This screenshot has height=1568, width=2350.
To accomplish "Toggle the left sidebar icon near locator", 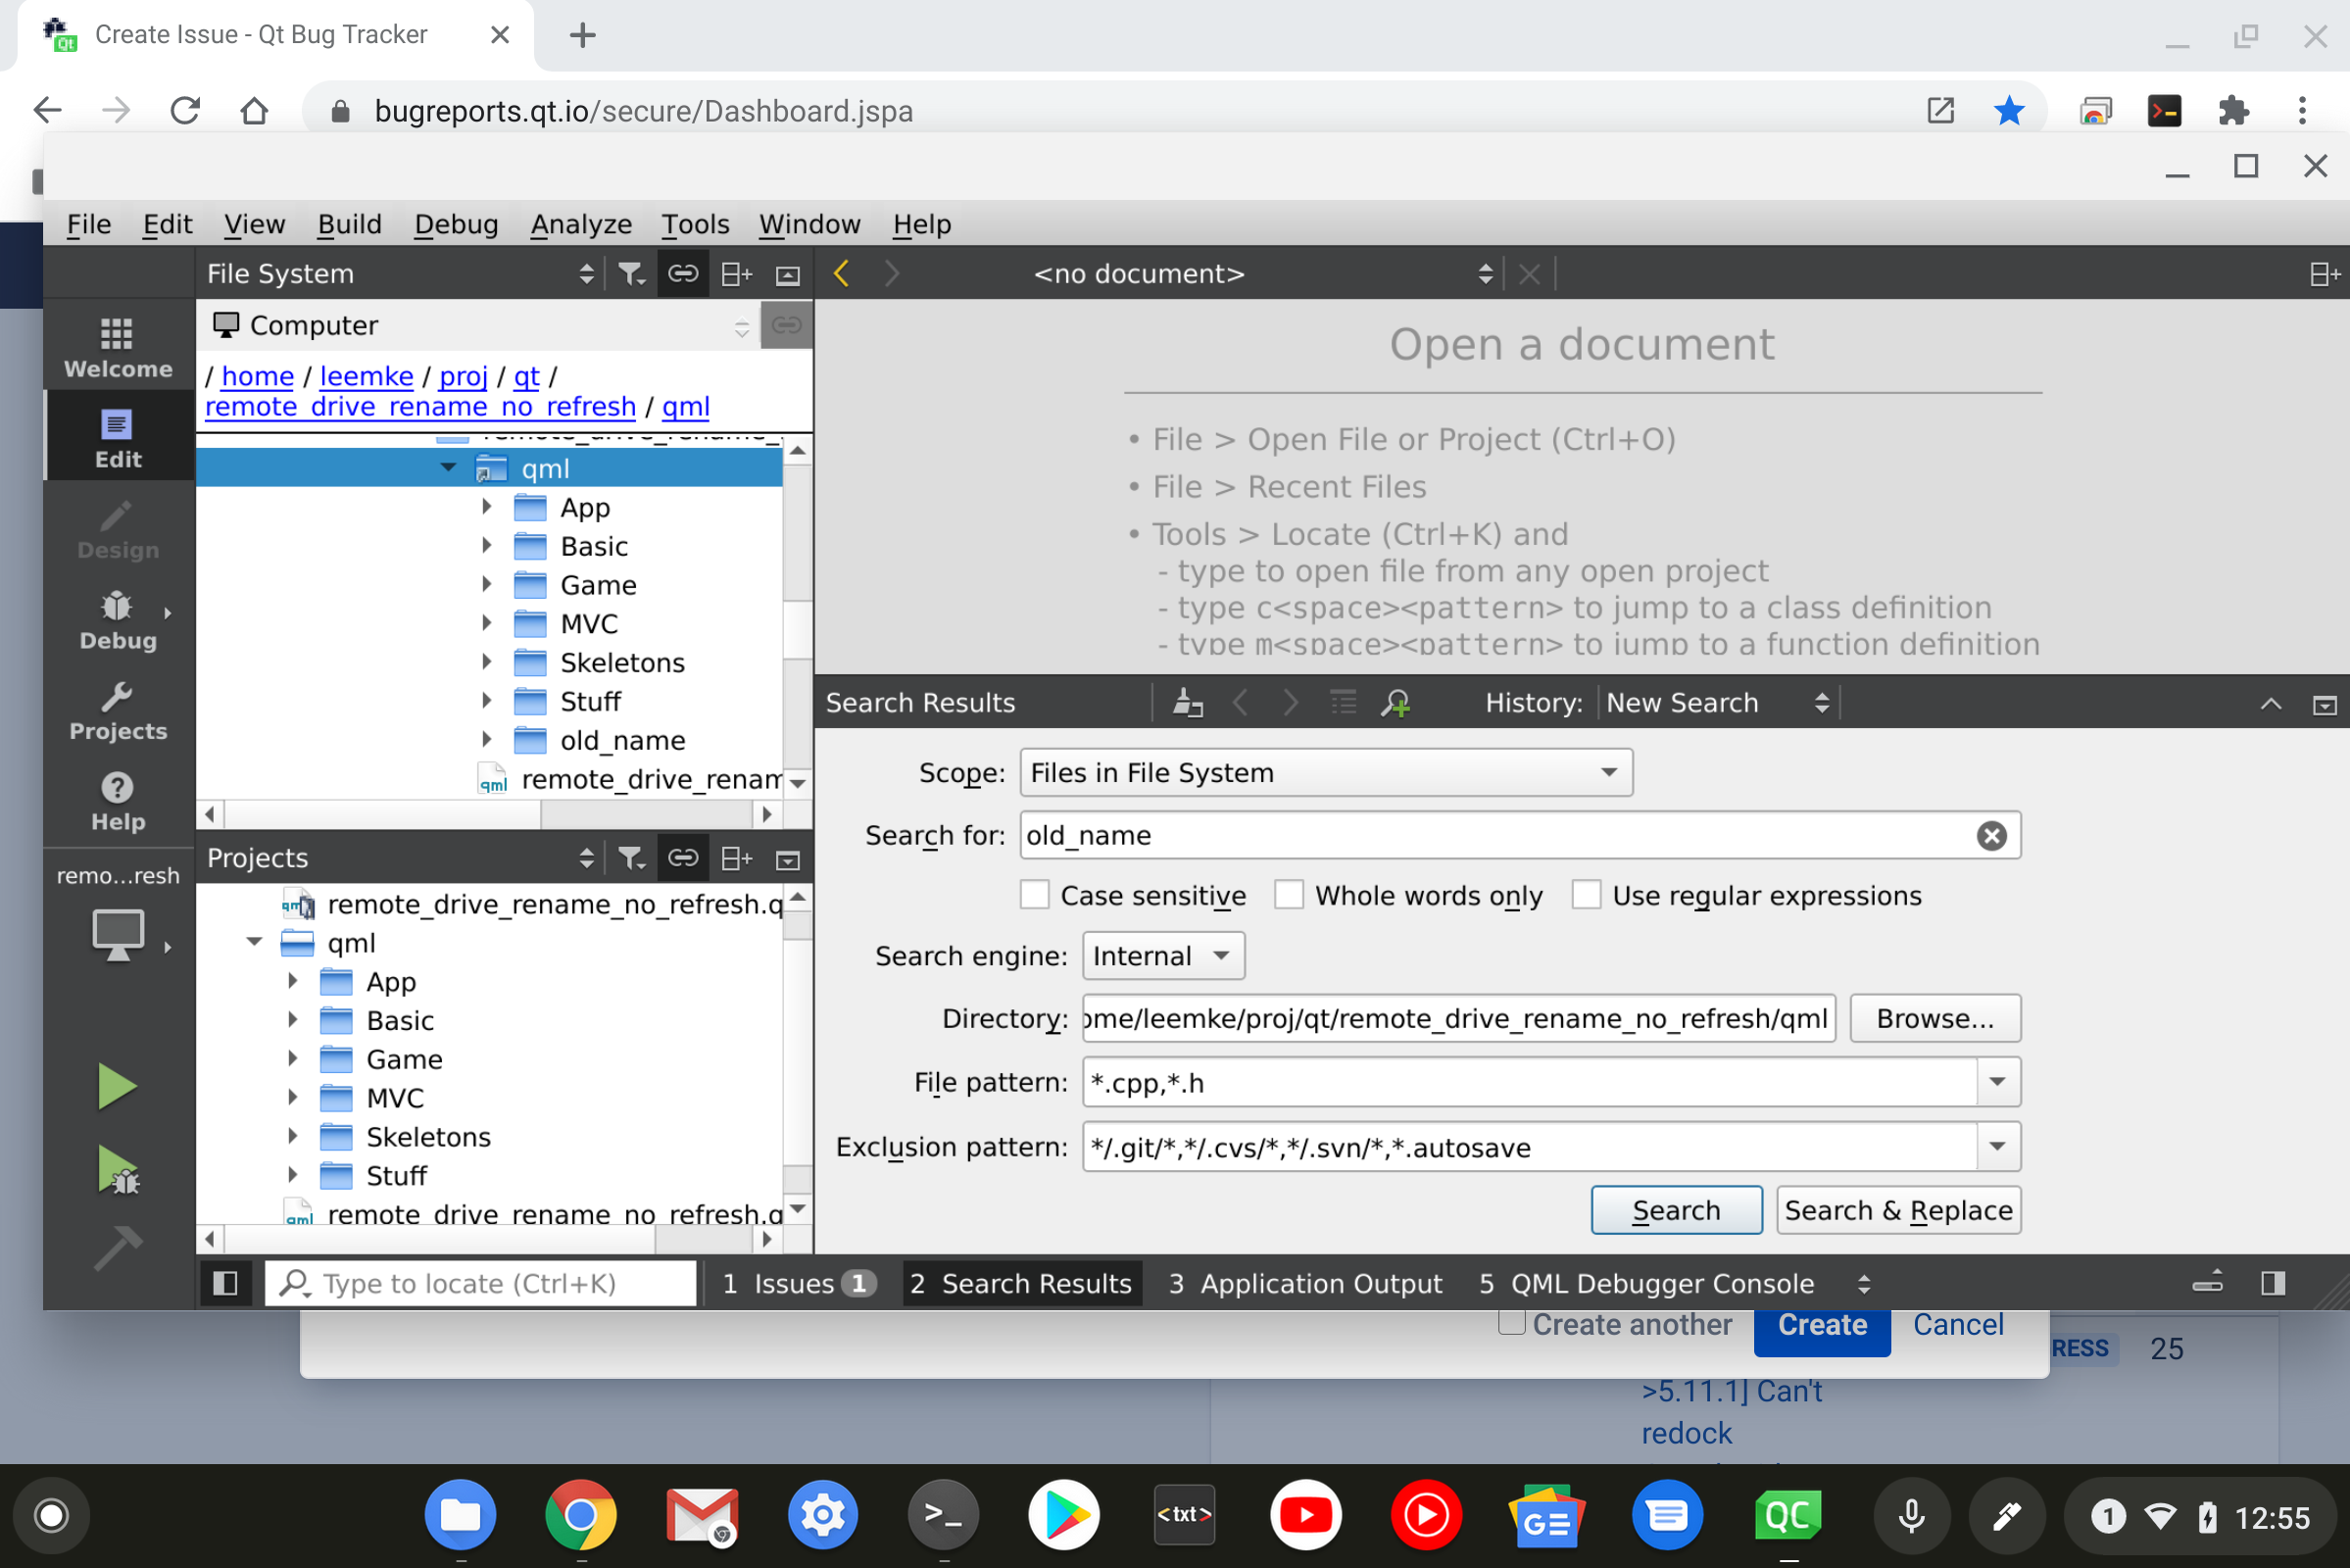I will [x=225, y=1283].
